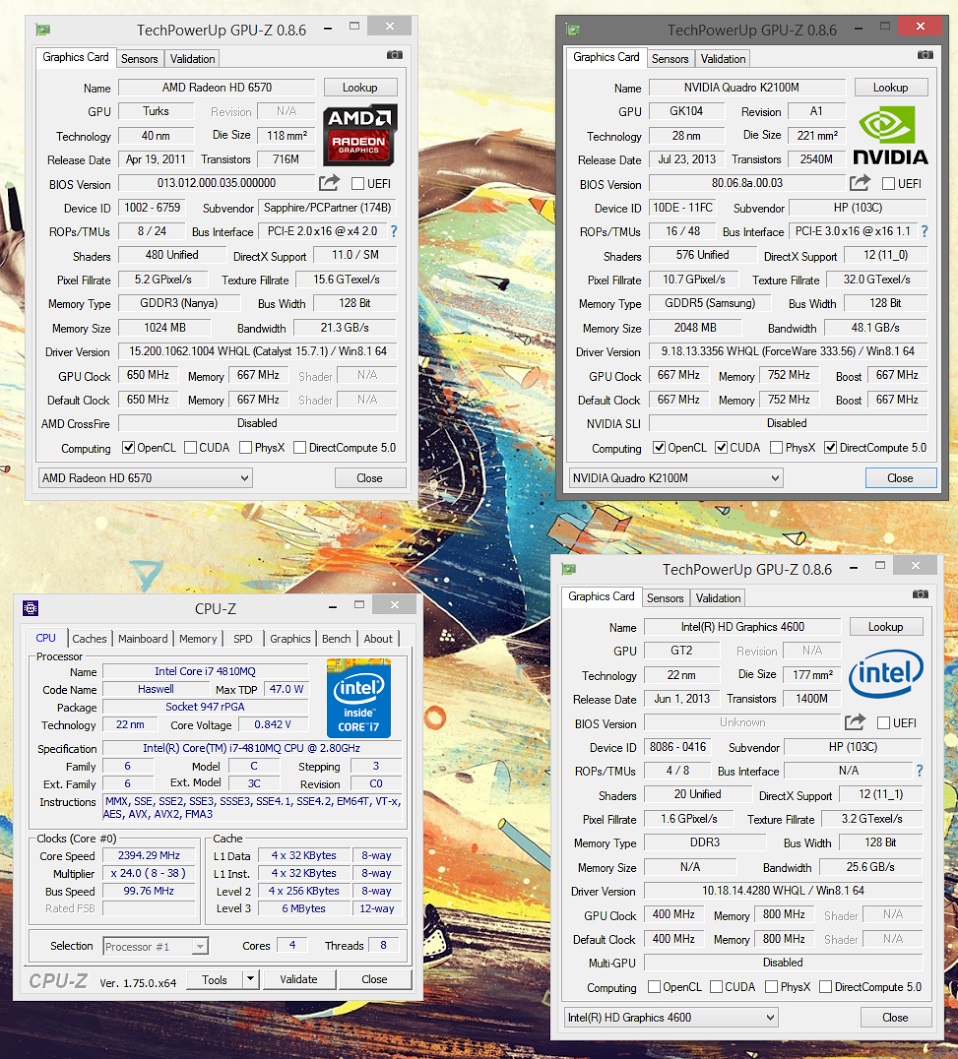Toggle the UEFI checkbox in AMD Radeon GPU-Z

click(x=358, y=184)
